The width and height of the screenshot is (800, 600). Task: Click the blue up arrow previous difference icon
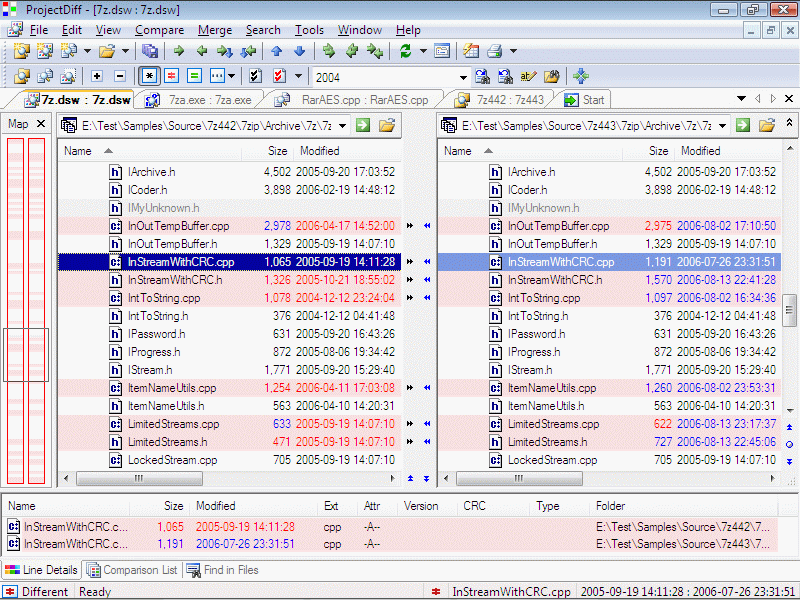[277, 51]
